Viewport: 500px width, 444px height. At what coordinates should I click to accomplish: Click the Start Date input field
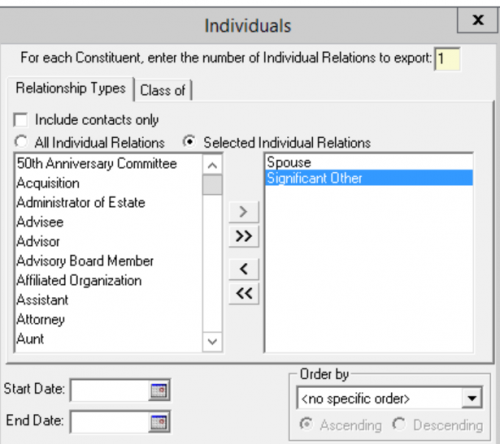pos(110,390)
